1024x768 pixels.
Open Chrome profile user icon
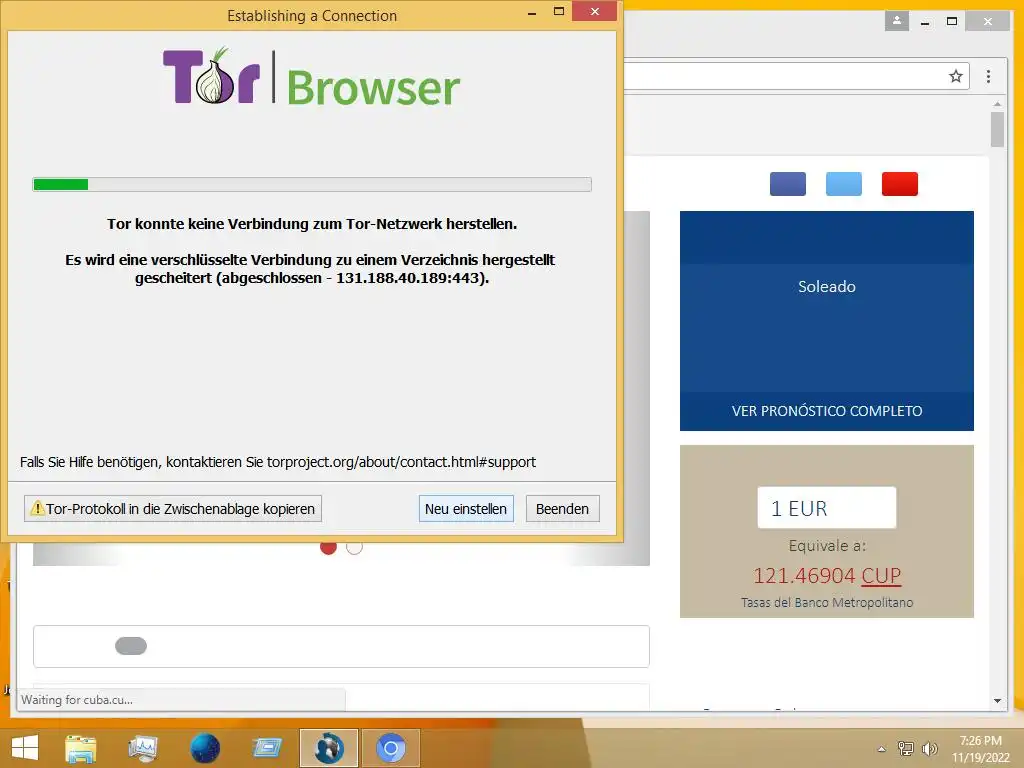tap(897, 21)
